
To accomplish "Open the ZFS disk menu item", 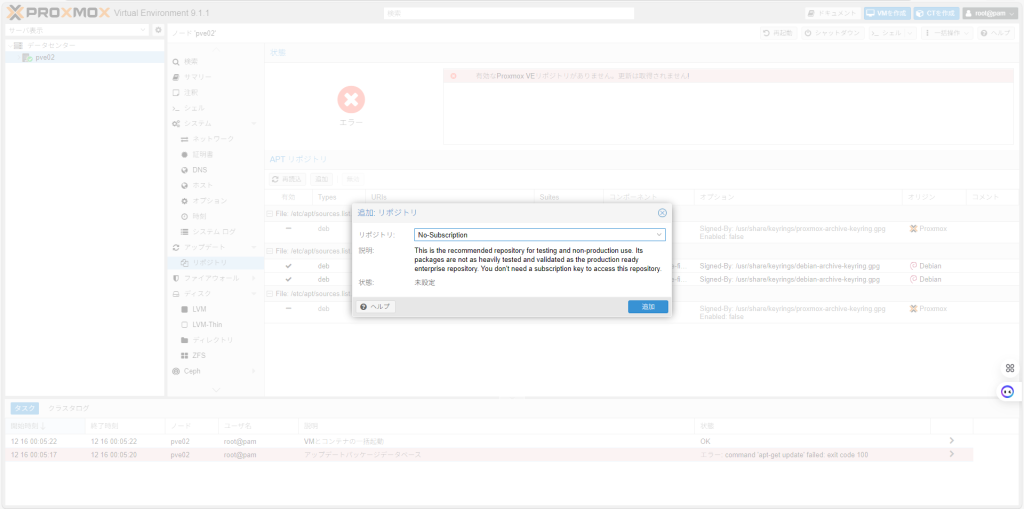I will (199, 355).
